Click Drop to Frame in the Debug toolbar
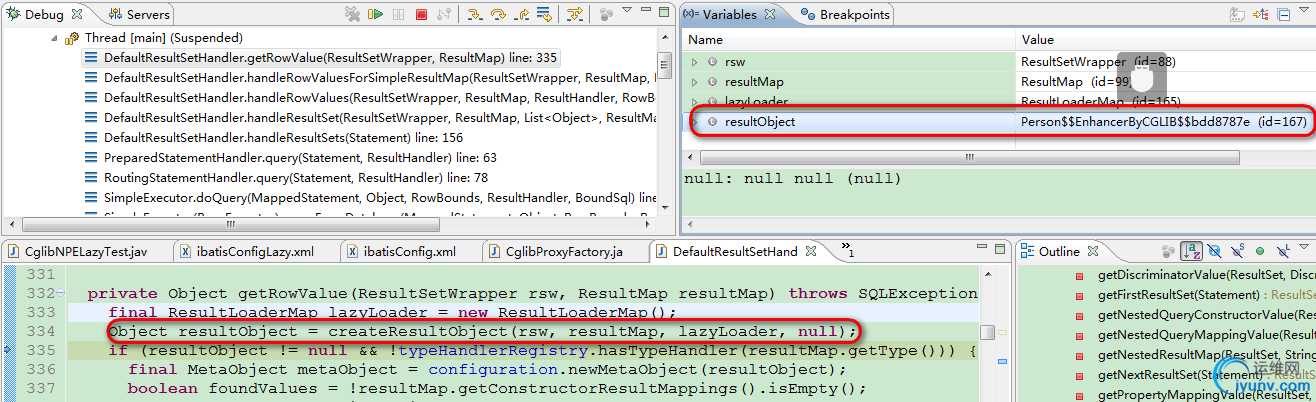The width and height of the screenshot is (1316, 402). coord(544,14)
